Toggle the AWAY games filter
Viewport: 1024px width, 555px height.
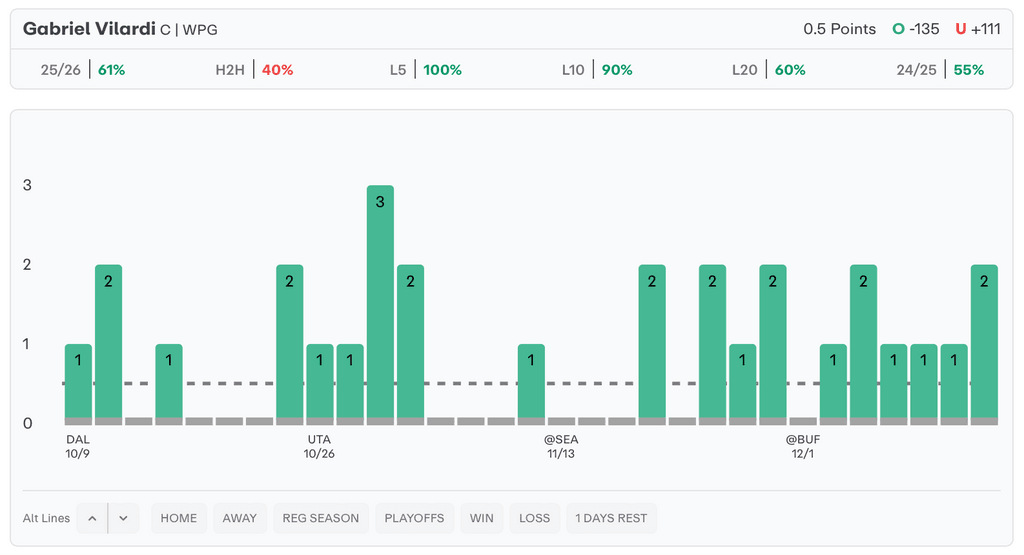point(239,518)
